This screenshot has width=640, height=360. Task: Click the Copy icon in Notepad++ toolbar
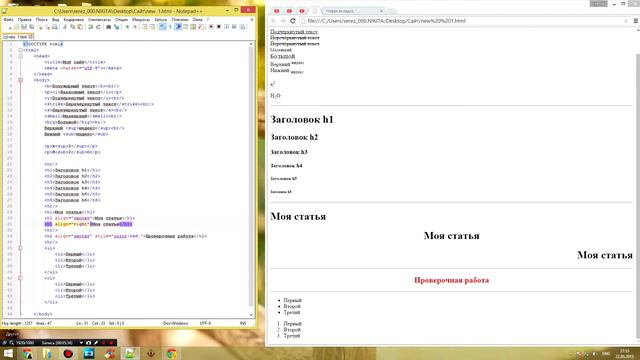73,27
